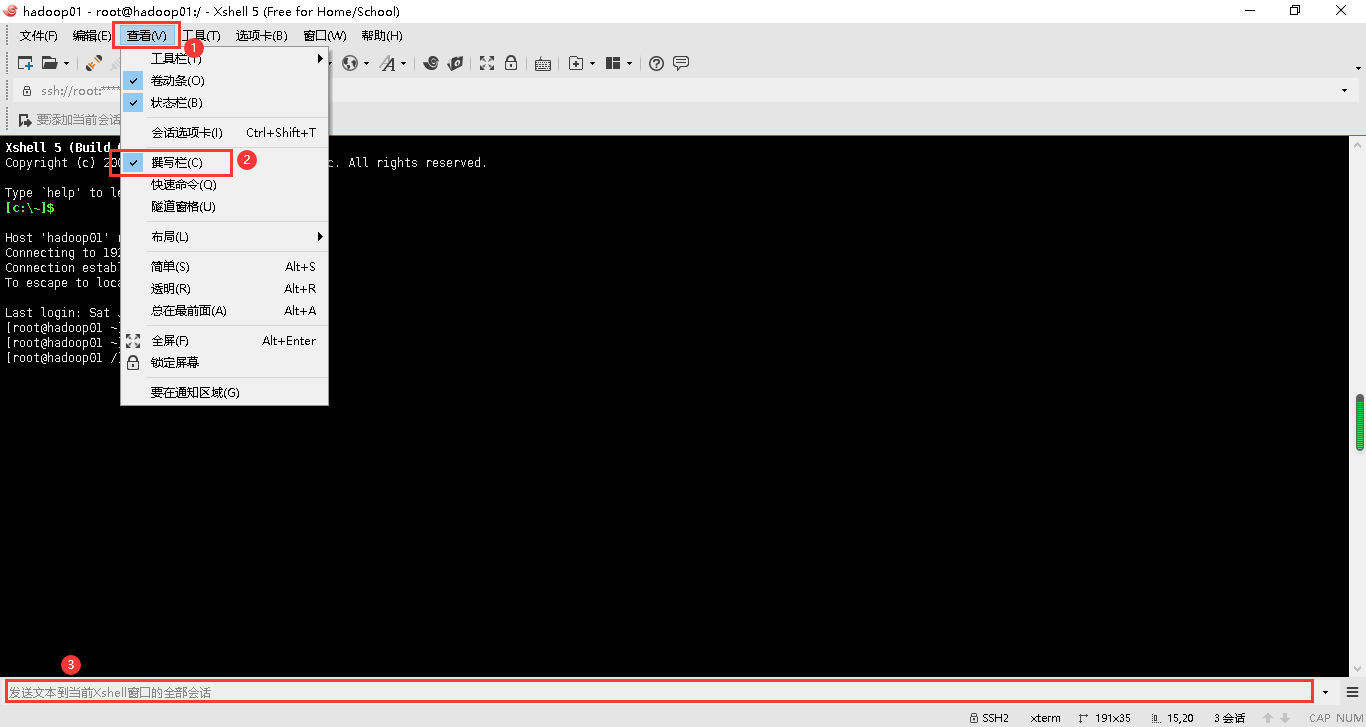Click the add current session arrow icon
Image resolution: width=1366 pixels, height=727 pixels.
click(x=25, y=120)
